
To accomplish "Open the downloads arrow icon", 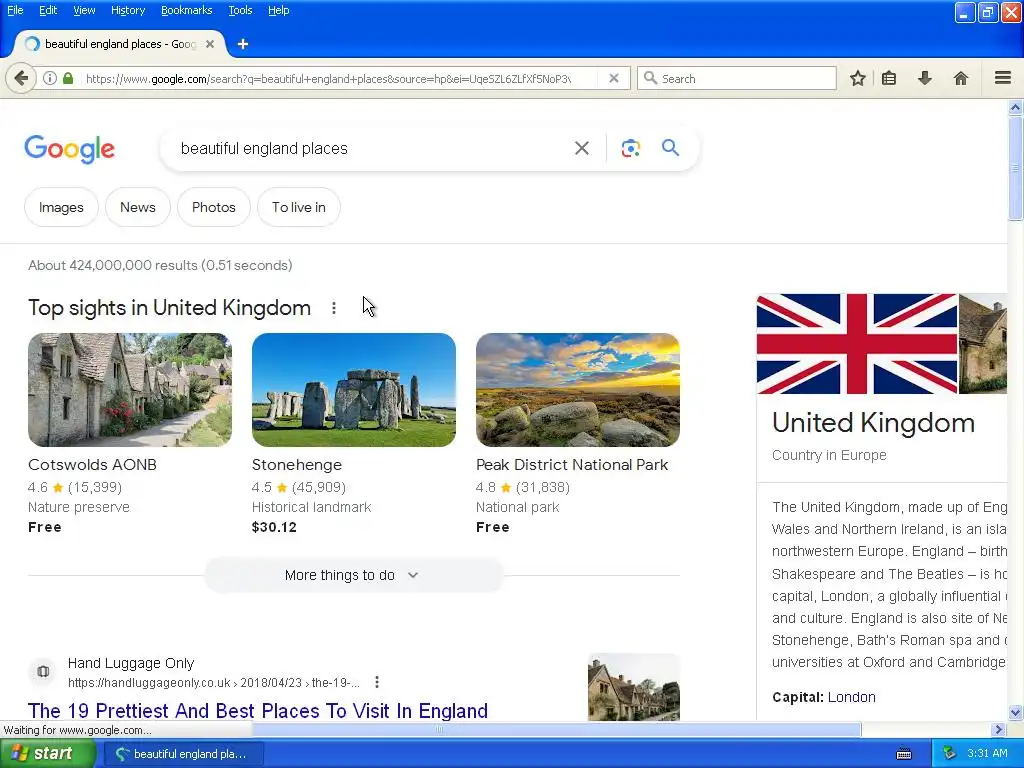I will click(925, 78).
